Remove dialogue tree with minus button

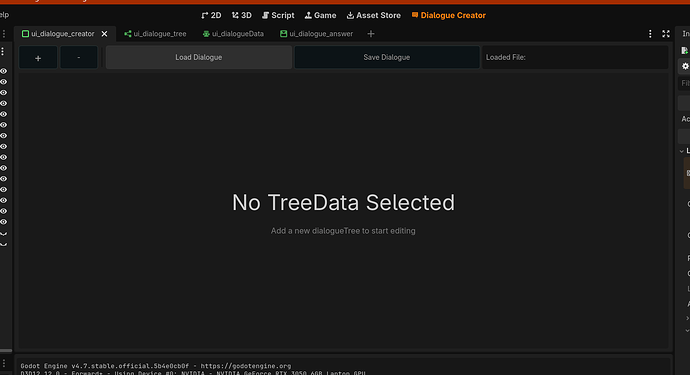pyautogui.click(x=79, y=58)
